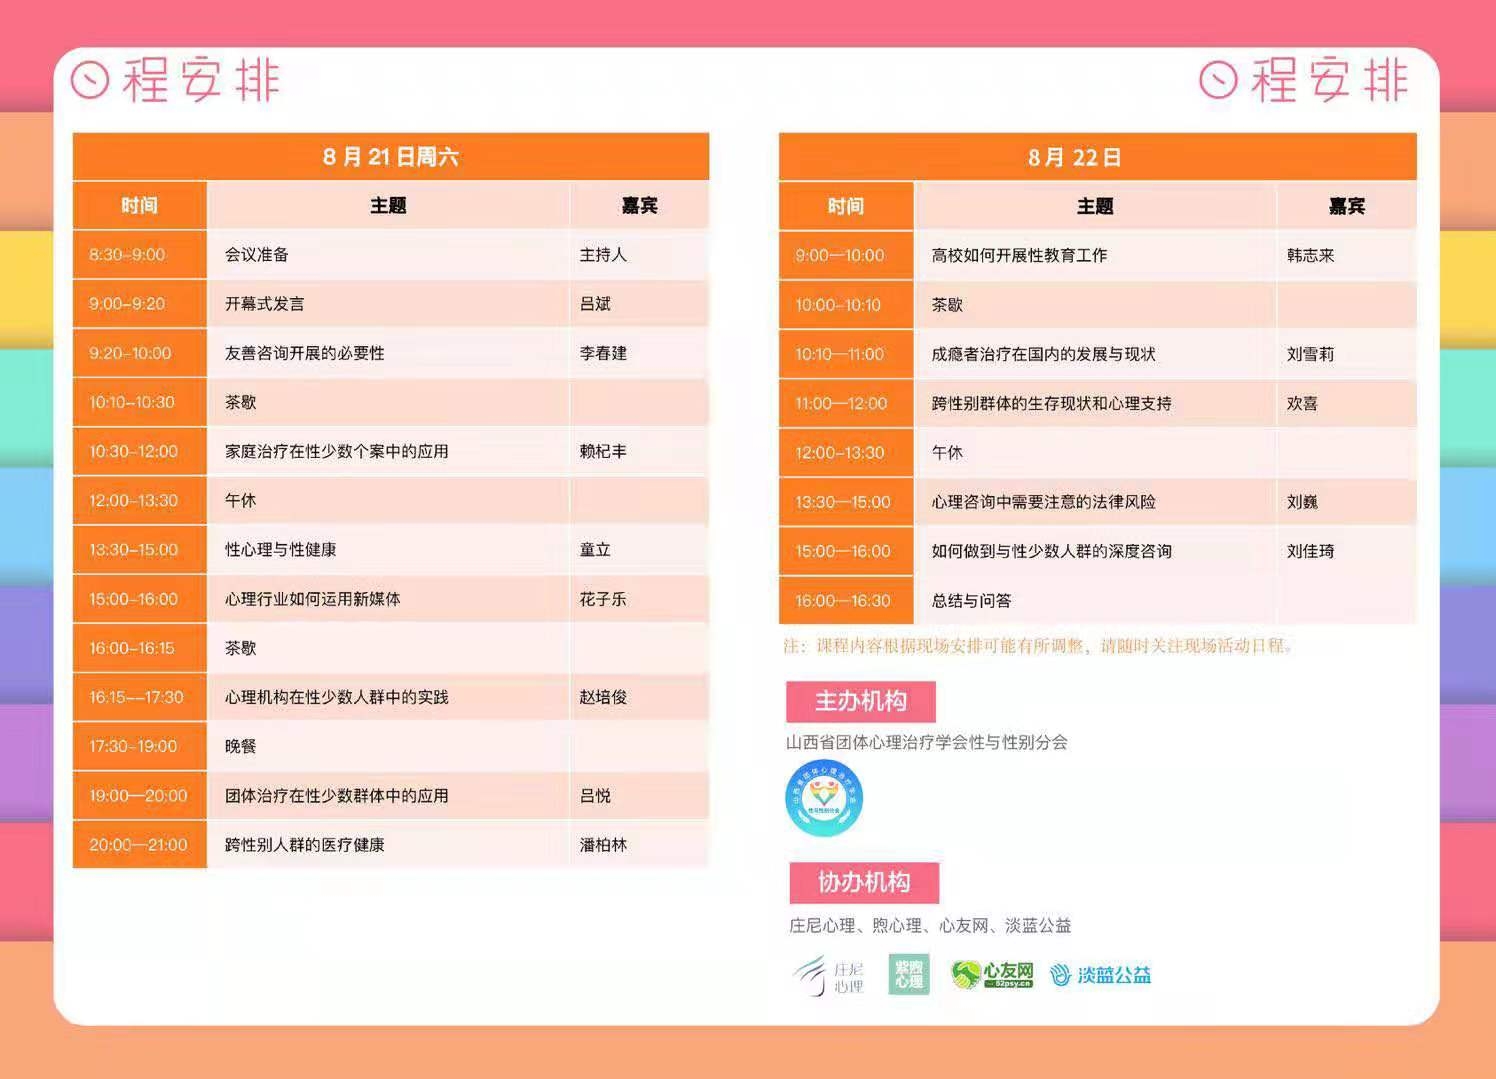Select the 8月21日周六 schedule header

pyautogui.click(x=390, y=156)
